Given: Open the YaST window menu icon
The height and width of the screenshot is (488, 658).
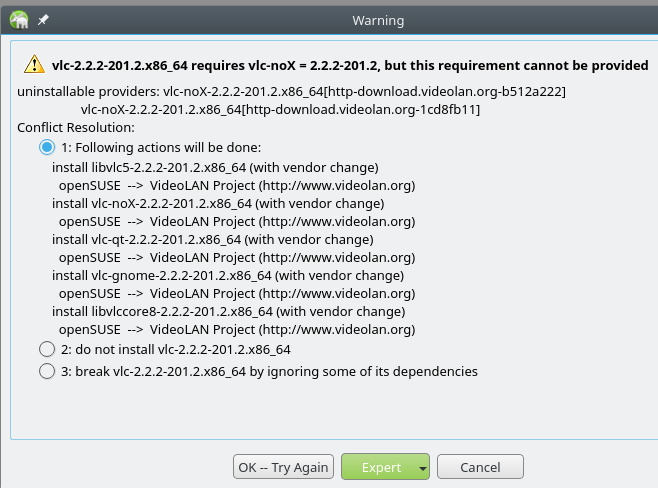Looking at the screenshot, I should pos(19,20).
